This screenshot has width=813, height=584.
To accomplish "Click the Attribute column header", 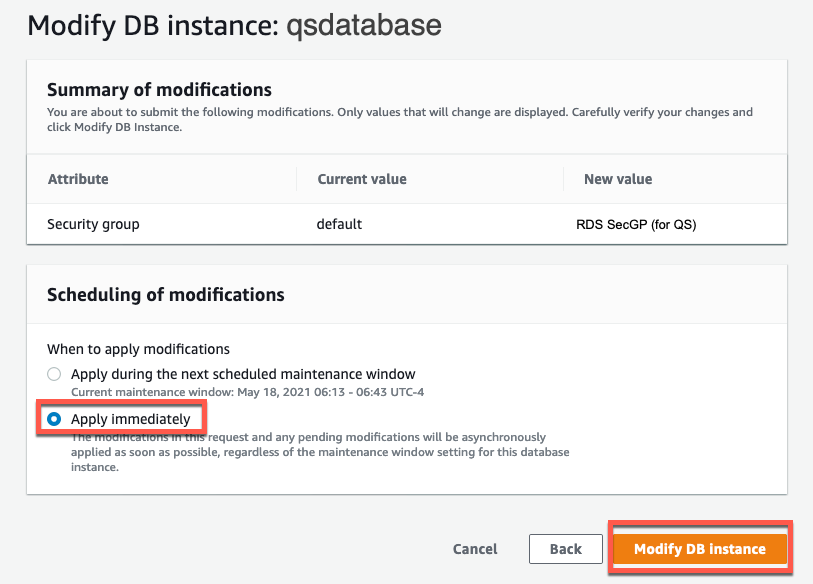I will (78, 179).
